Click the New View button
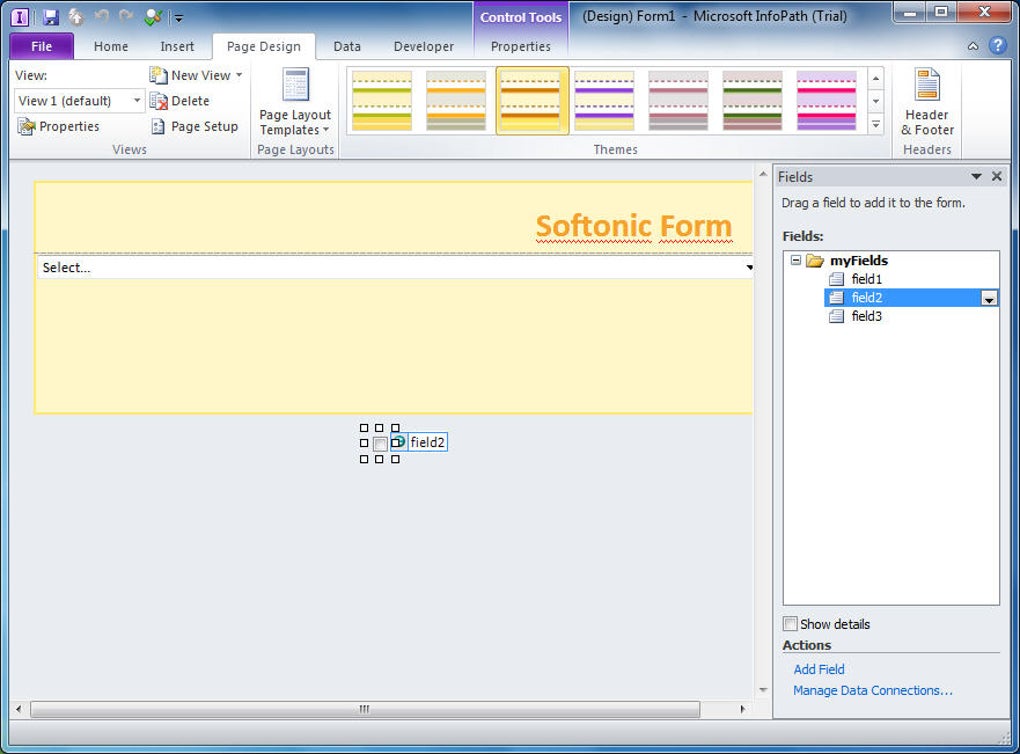 tap(196, 75)
